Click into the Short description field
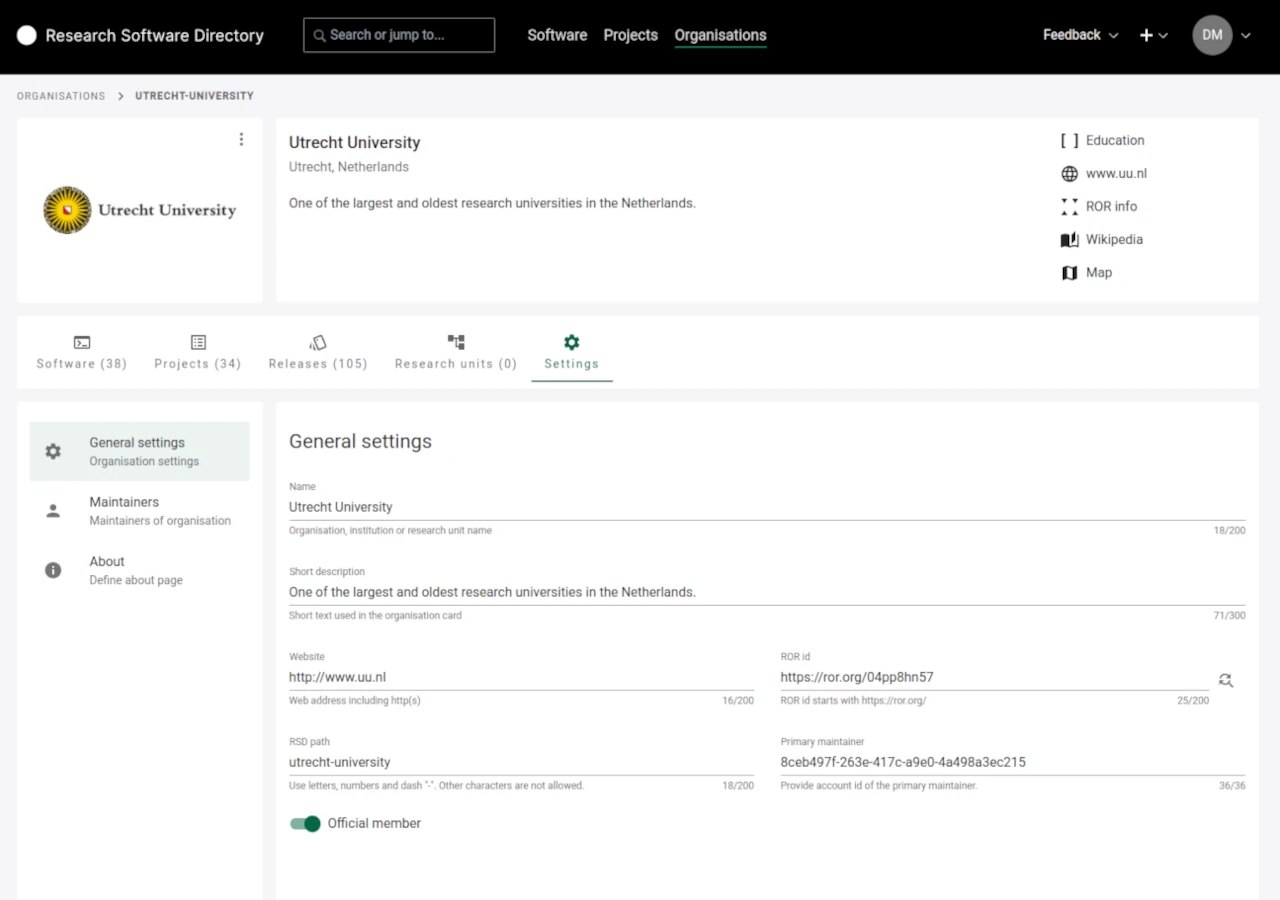Screen dimensions: 1280x900 pos(767,593)
